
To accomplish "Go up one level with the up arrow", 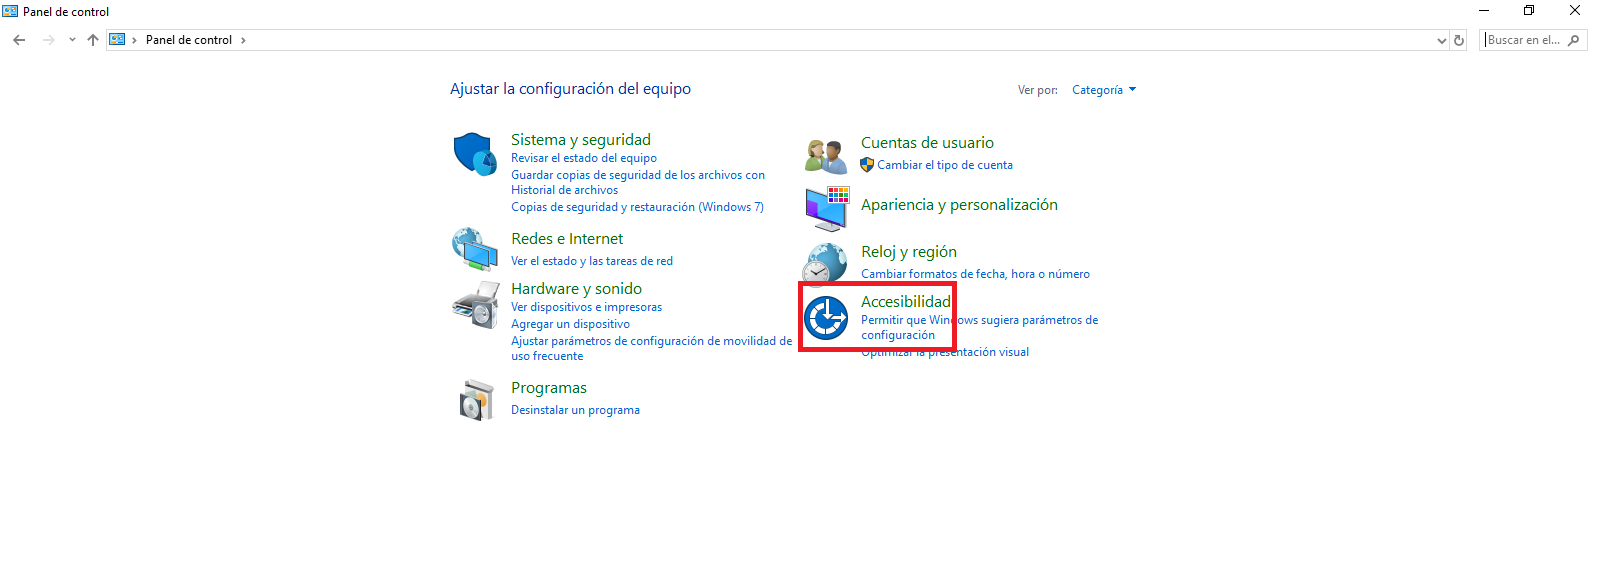I will (93, 40).
